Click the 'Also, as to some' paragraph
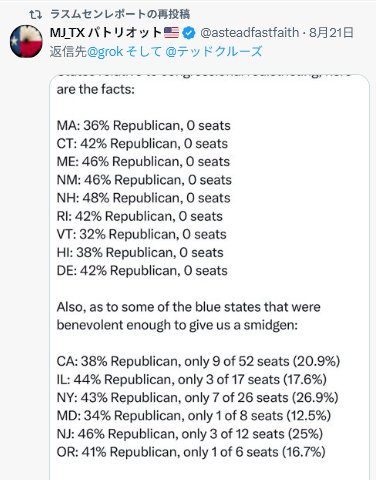The width and height of the screenshot is (376, 480). 188,316
